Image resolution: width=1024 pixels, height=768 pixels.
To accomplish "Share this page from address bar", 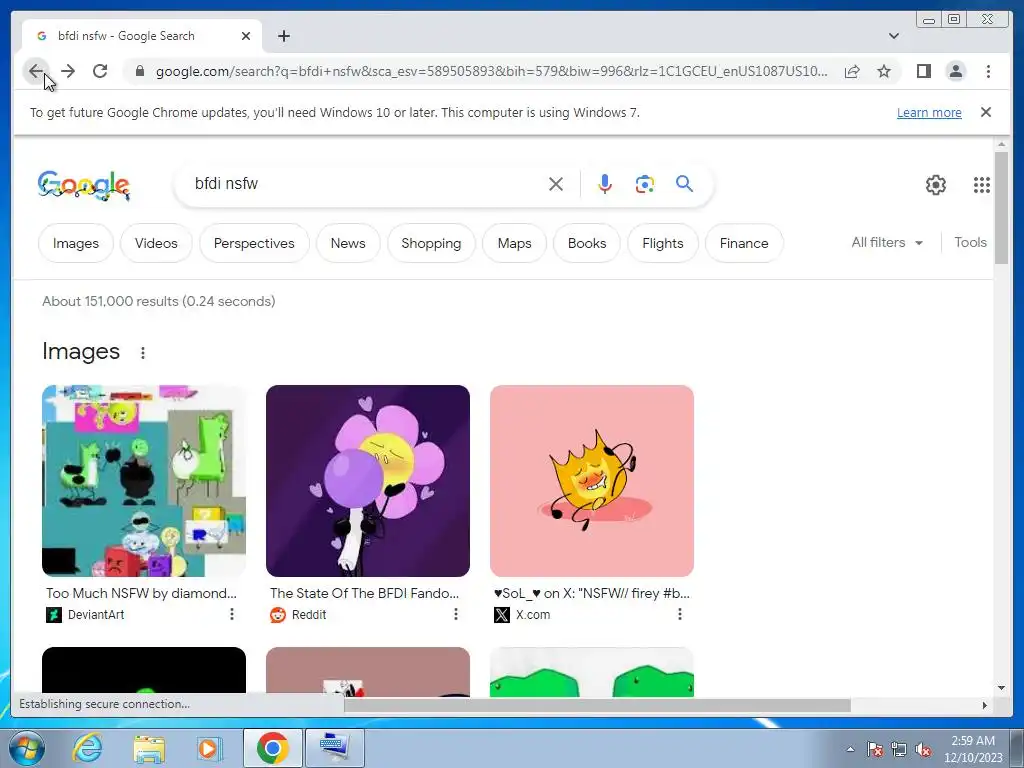I will (x=852, y=71).
